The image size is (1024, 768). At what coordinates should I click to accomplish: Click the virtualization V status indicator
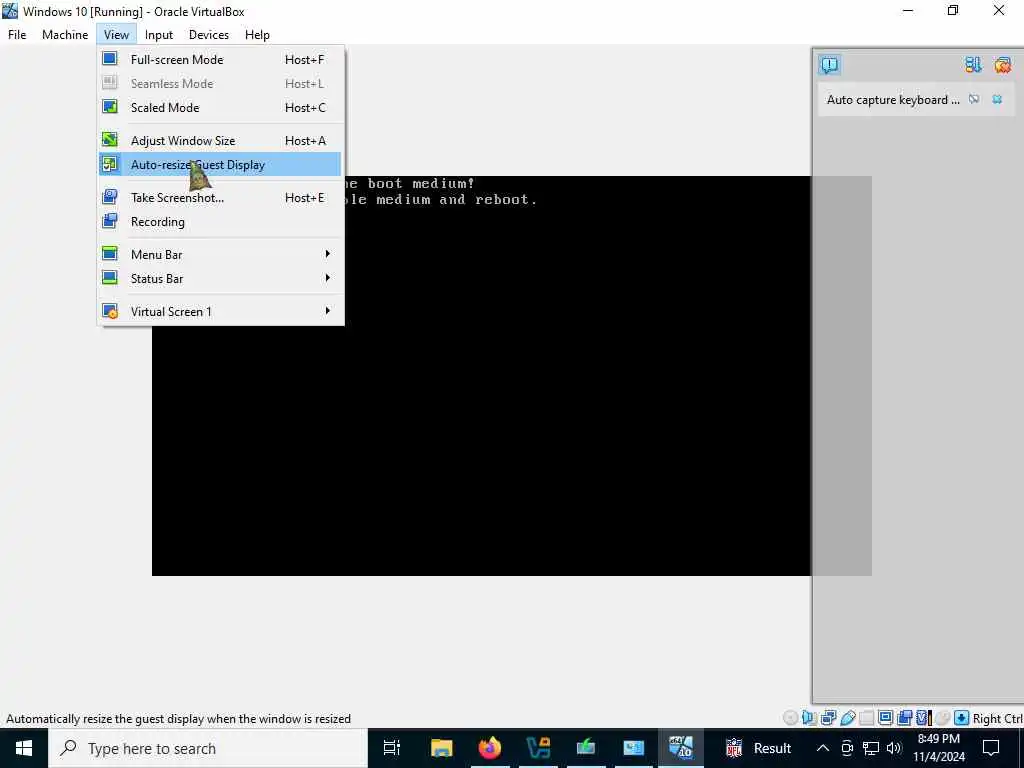923,718
